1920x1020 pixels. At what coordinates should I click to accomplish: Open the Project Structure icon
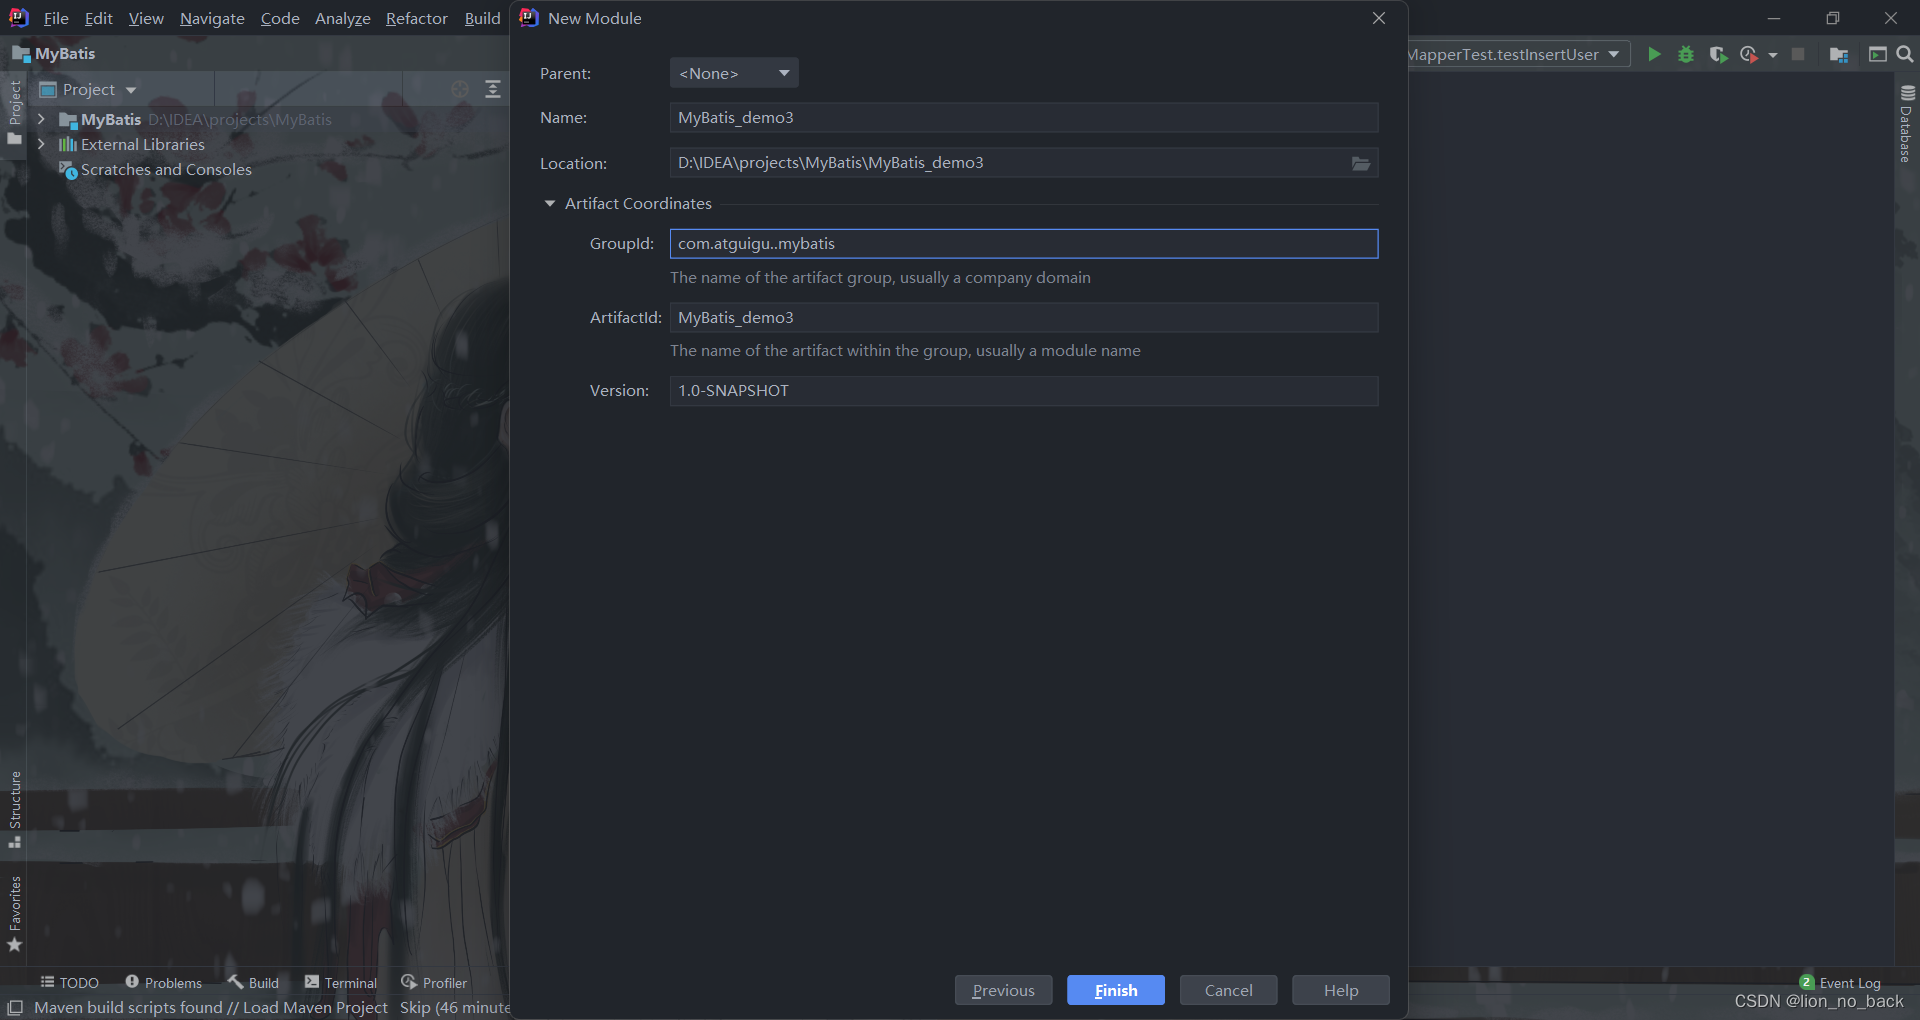(x=1838, y=54)
